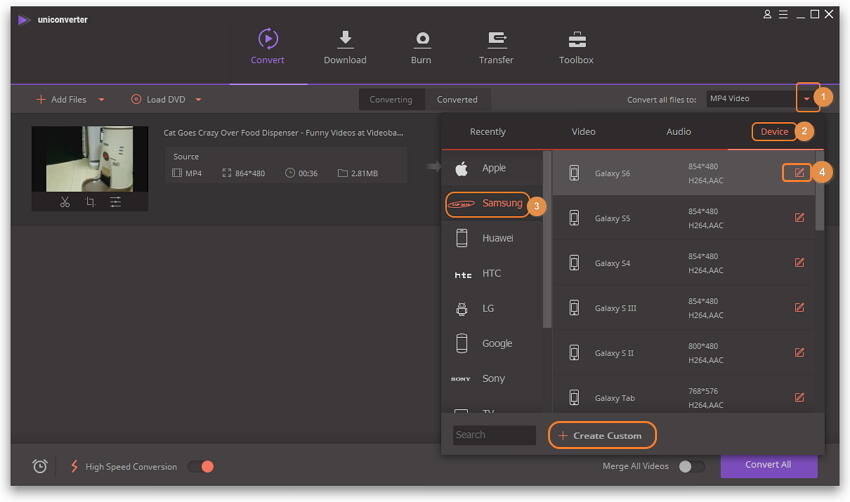Click Add Files button
Image resolution: width=850 pixels, height=502 pixels.
pyautogui.click(x=61, y=100)
